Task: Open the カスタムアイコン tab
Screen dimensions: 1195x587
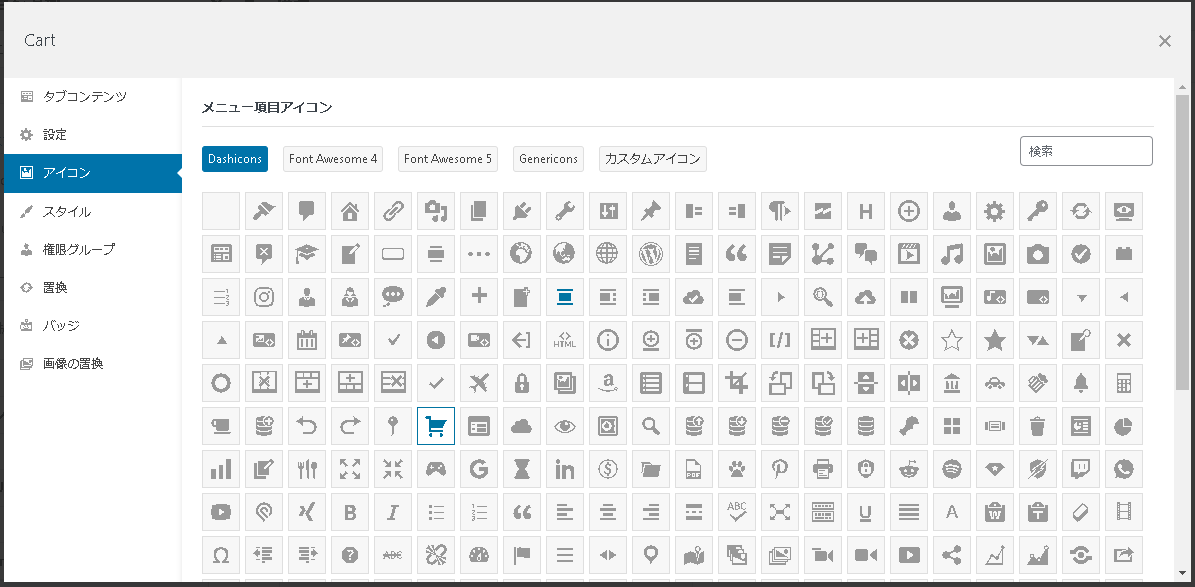Action: [652, 159]
